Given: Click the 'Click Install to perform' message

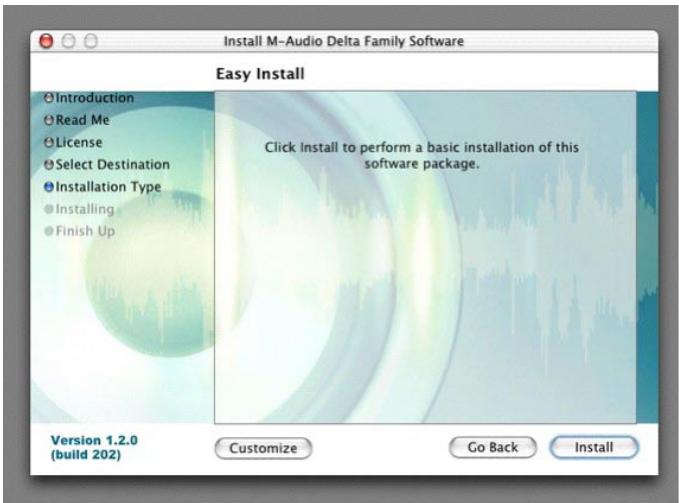Looking at the screenshot, I should click(422, 155).
